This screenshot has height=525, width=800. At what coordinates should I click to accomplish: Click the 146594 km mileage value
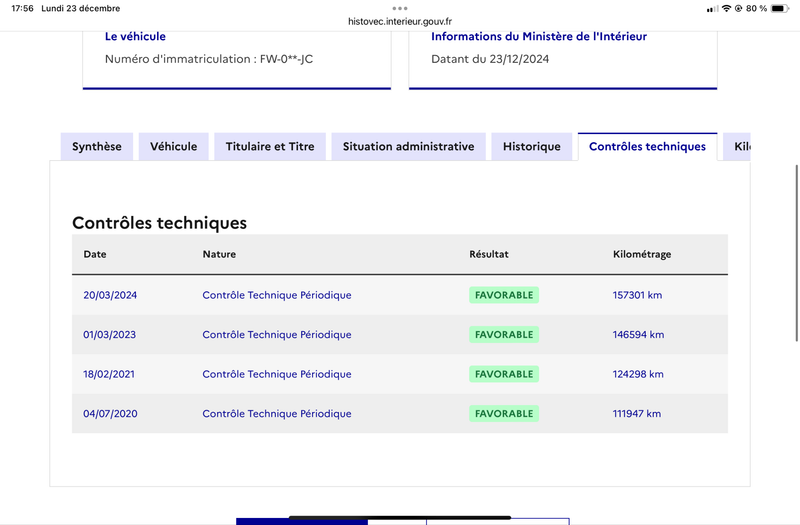coord(638,335)
